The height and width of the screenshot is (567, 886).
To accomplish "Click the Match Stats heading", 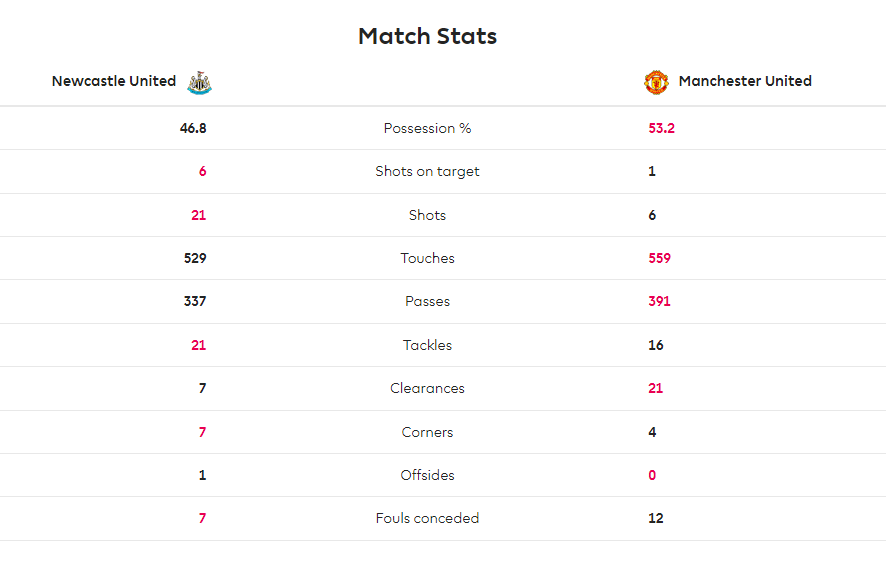I will (428, 36).
